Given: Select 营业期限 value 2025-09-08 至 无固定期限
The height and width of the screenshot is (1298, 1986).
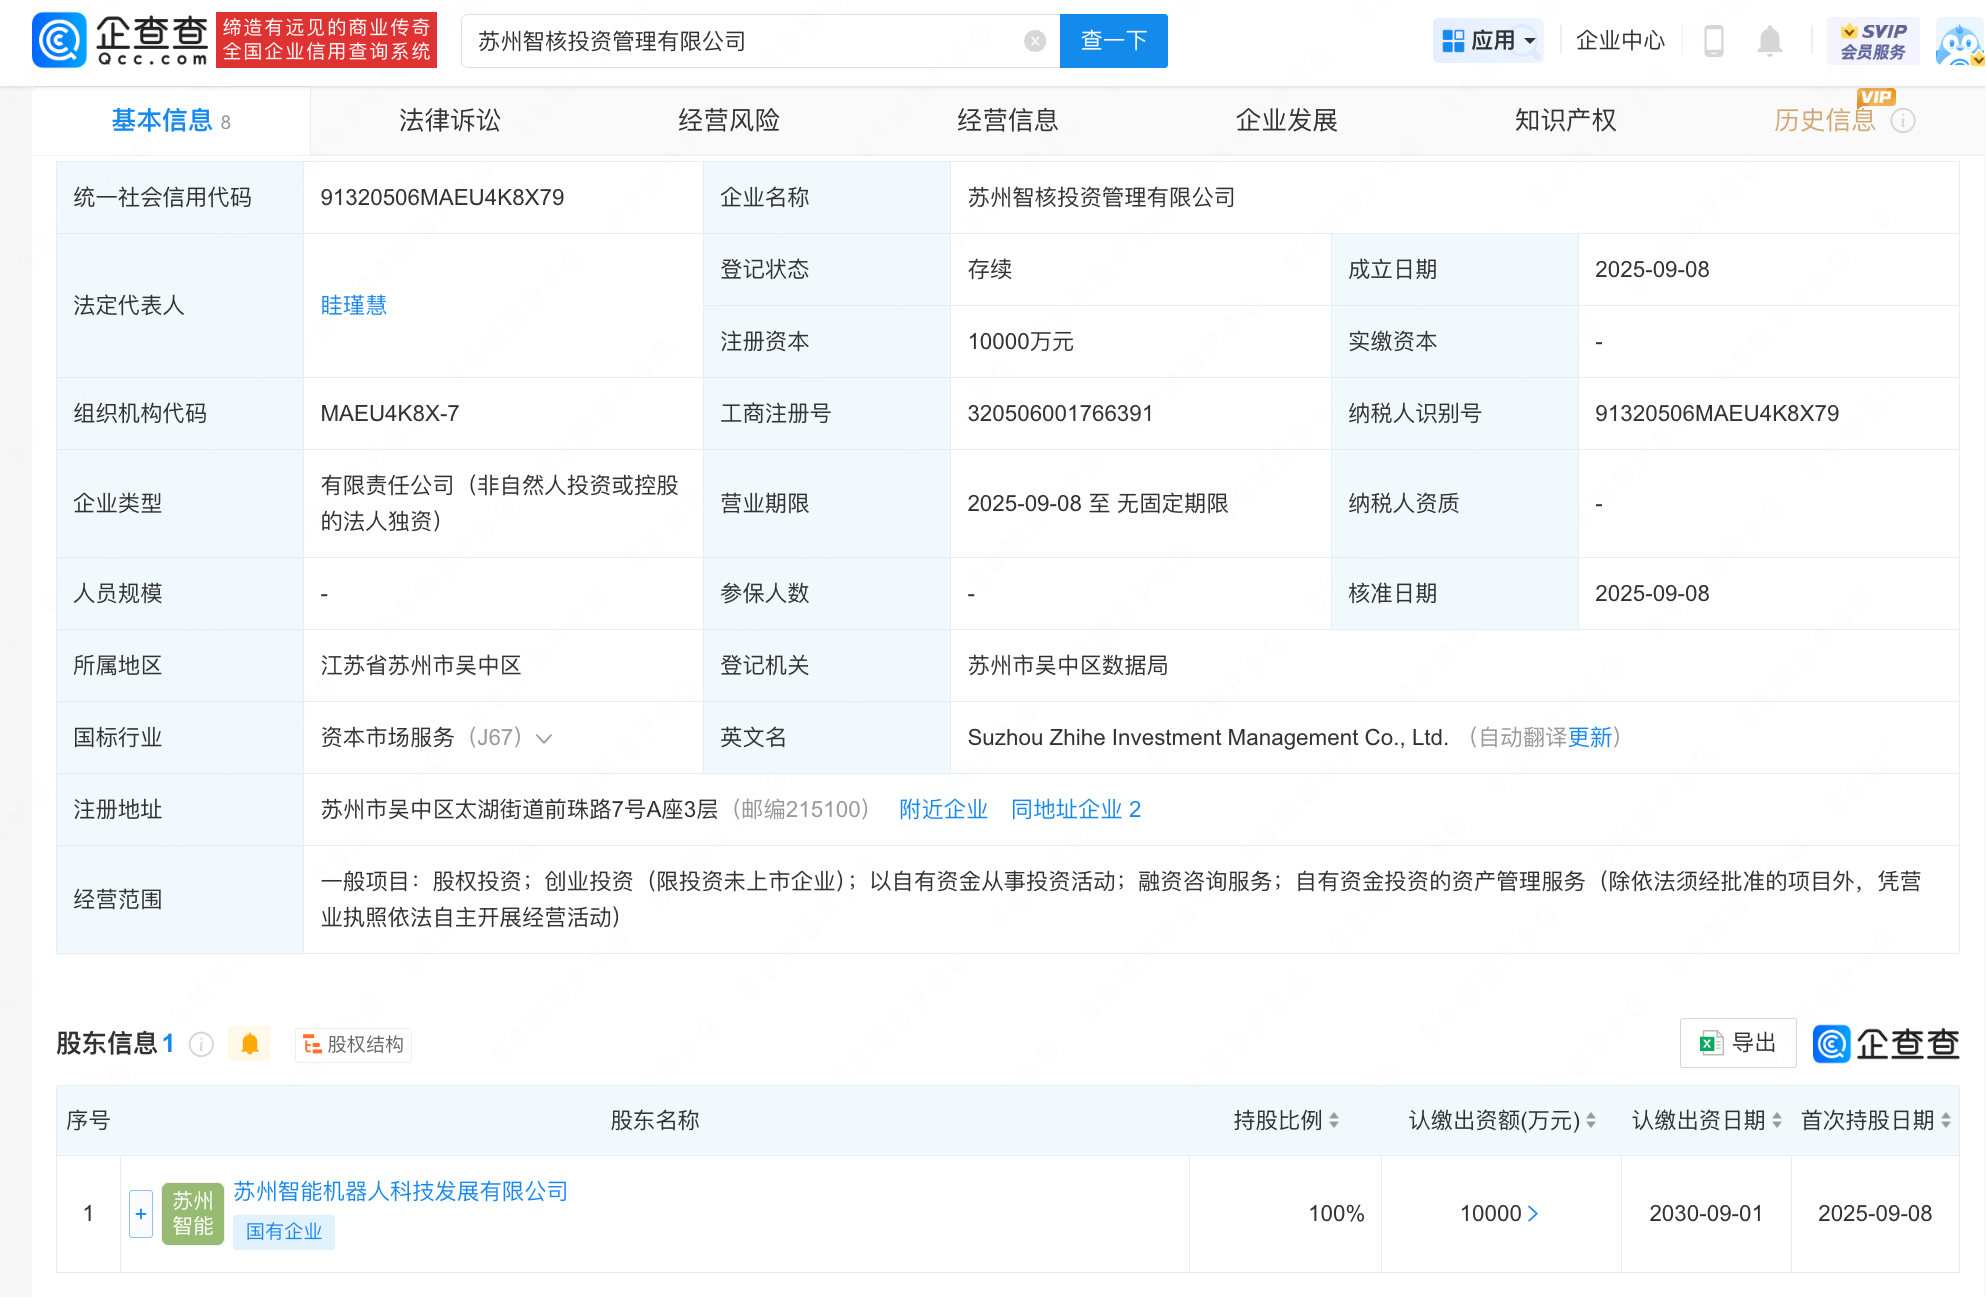Looking at the screenshot, I should [x=1097, y=504].
